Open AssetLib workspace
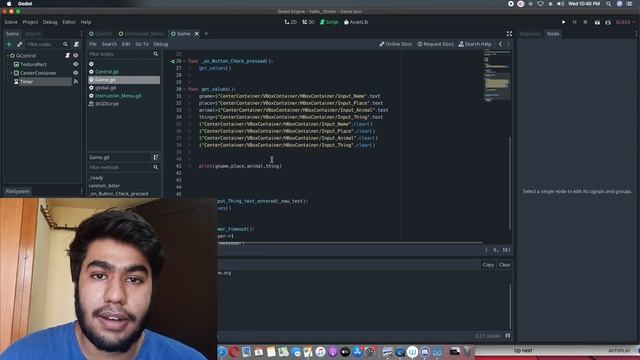This screenshot has width=640, height=360. 356,22
